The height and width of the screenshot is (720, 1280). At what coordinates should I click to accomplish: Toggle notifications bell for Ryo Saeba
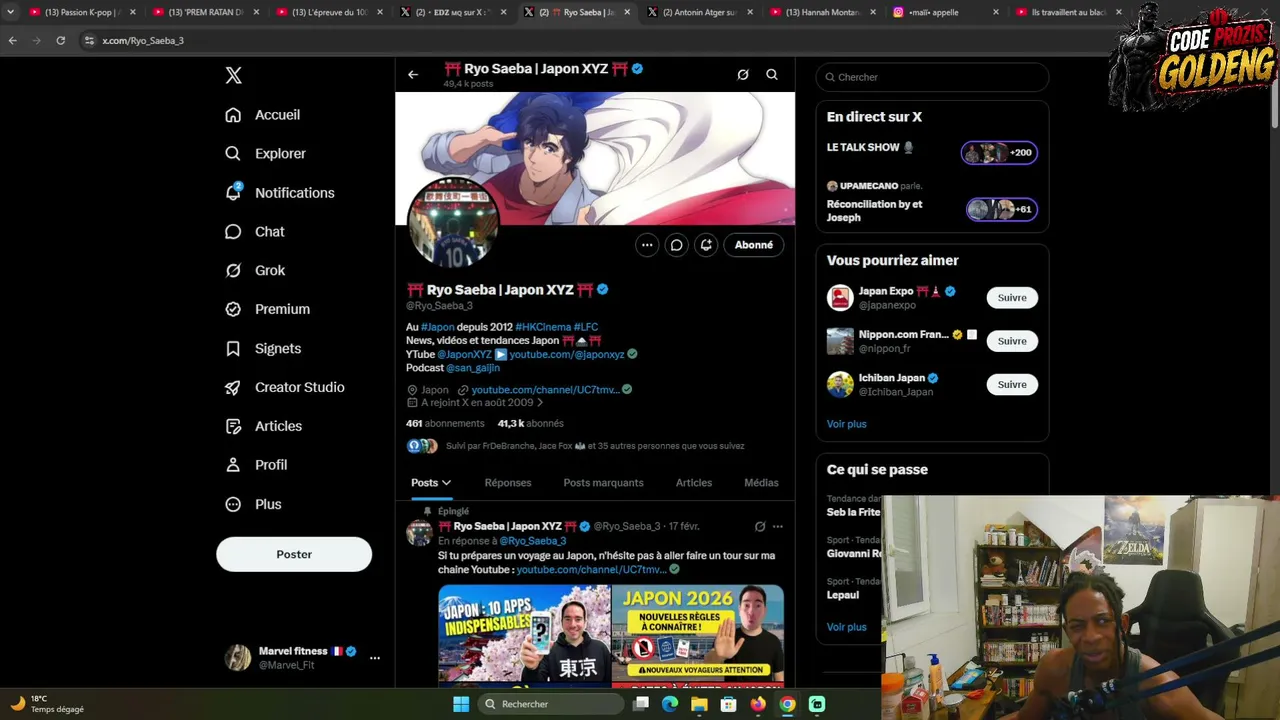706,245
